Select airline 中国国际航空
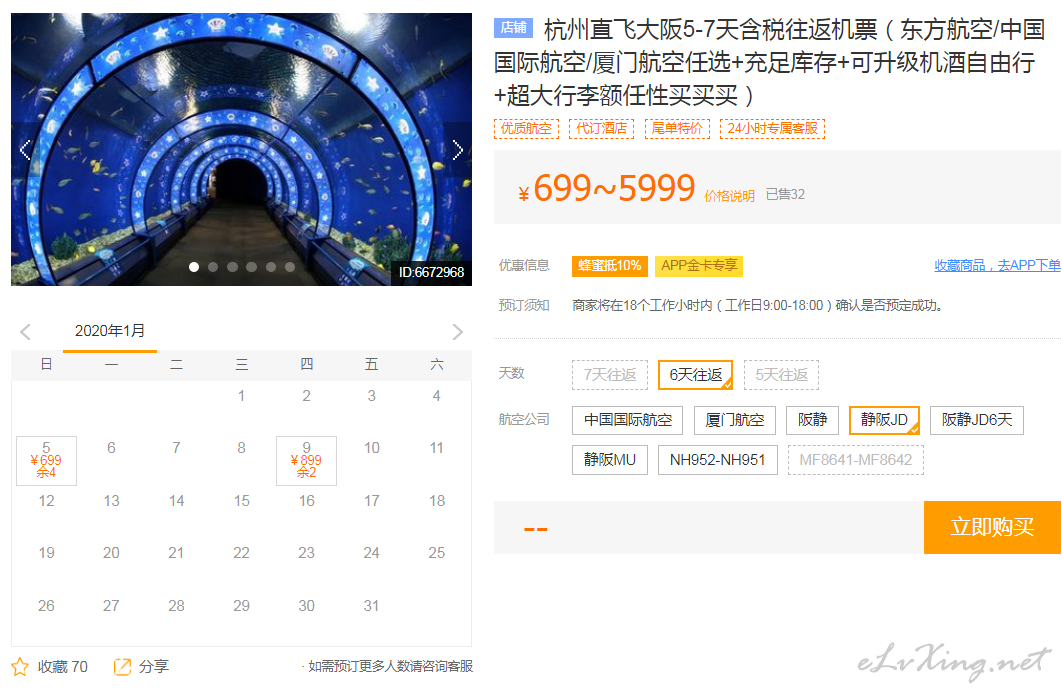Viewport: 1062px width, 695px height. tap(628, 420)
